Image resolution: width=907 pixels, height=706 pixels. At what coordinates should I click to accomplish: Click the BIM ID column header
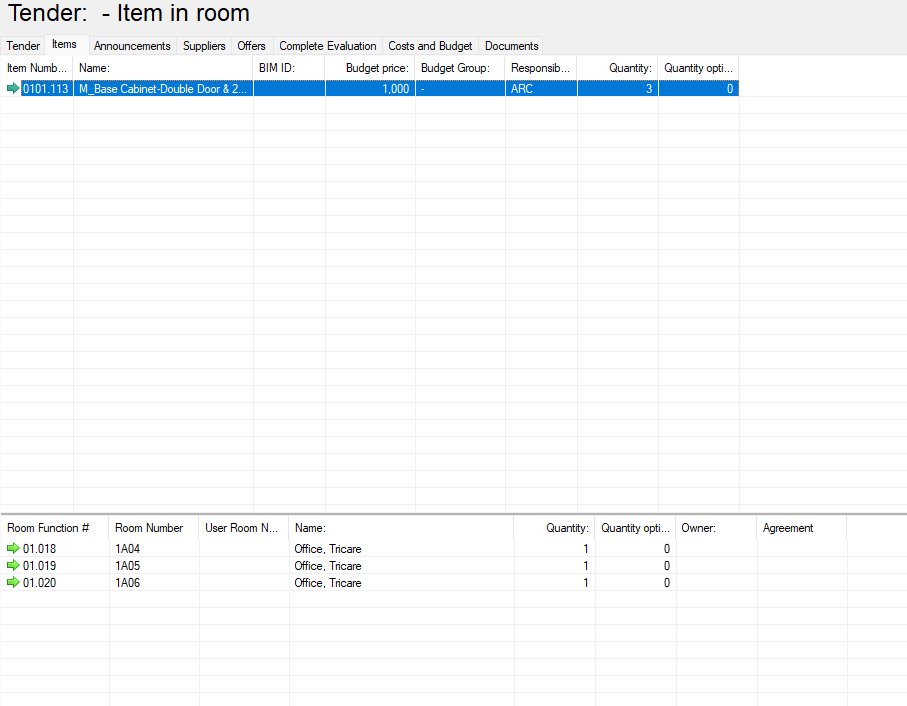click(x=276, y=68)
